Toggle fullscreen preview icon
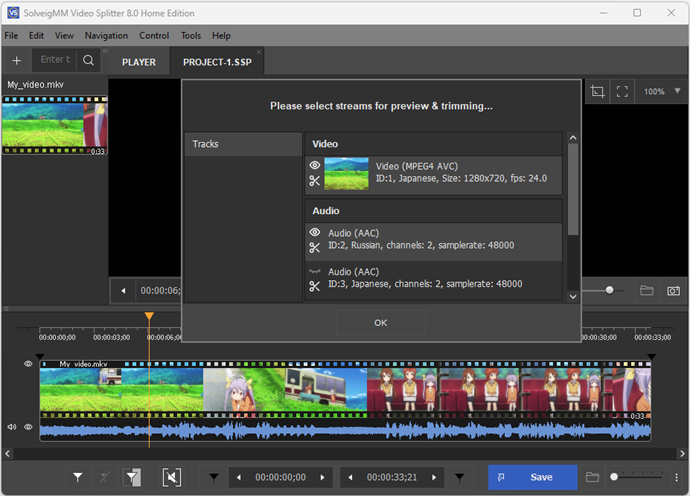Screen dimensions: 690x496 tap(622, 92)
